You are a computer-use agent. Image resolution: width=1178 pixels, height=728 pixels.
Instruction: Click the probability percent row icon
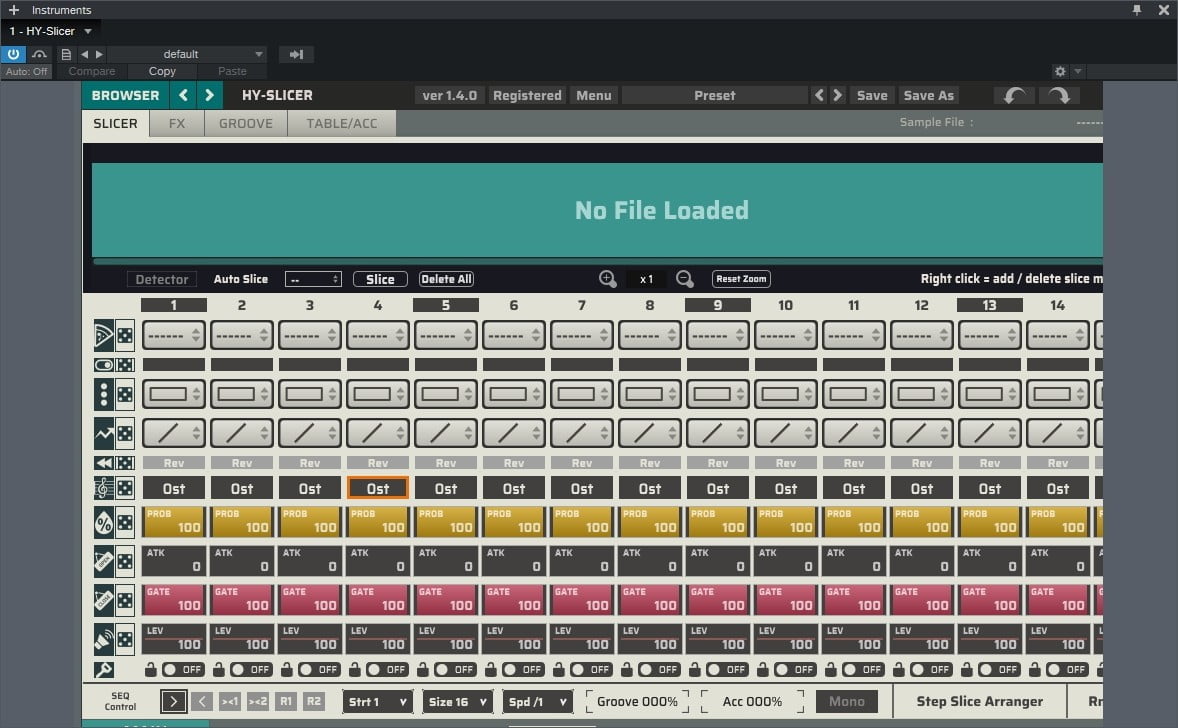tap(104, 522)
